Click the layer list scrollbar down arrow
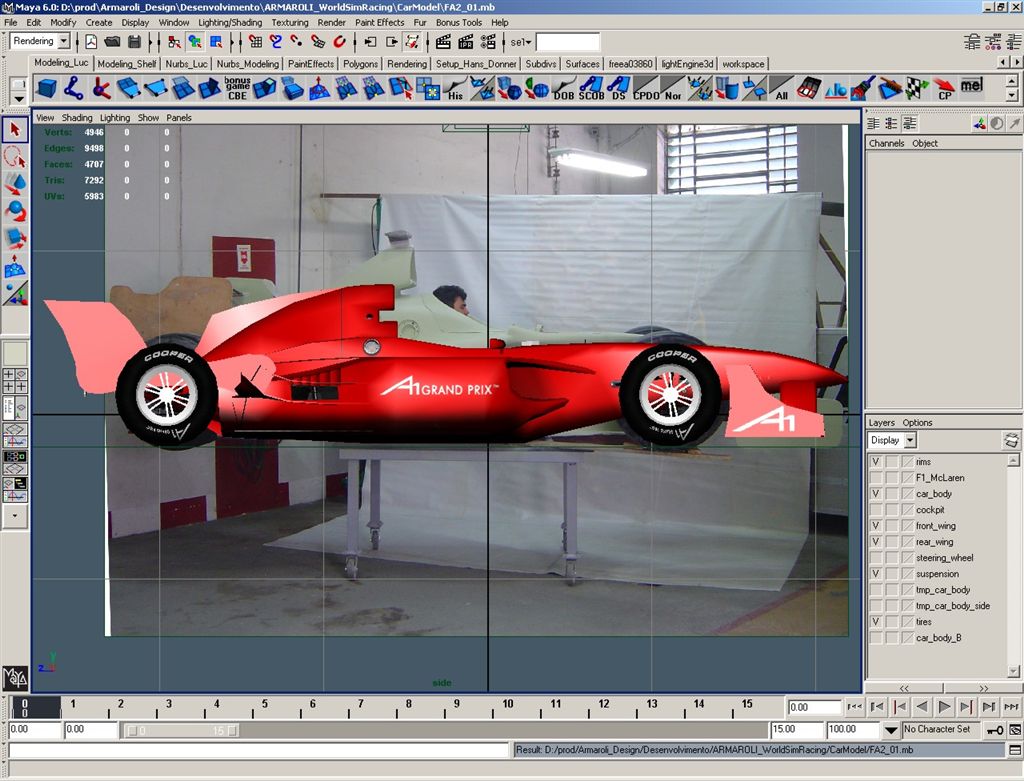The height and width of the screenshot is (781, 1024). click(1013, 671)
